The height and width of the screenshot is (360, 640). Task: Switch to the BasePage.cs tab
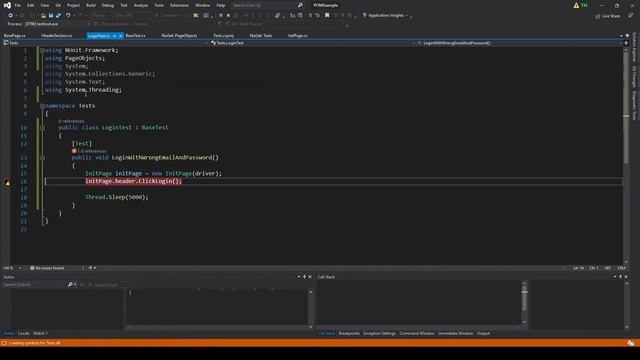[x=15, y=36]
